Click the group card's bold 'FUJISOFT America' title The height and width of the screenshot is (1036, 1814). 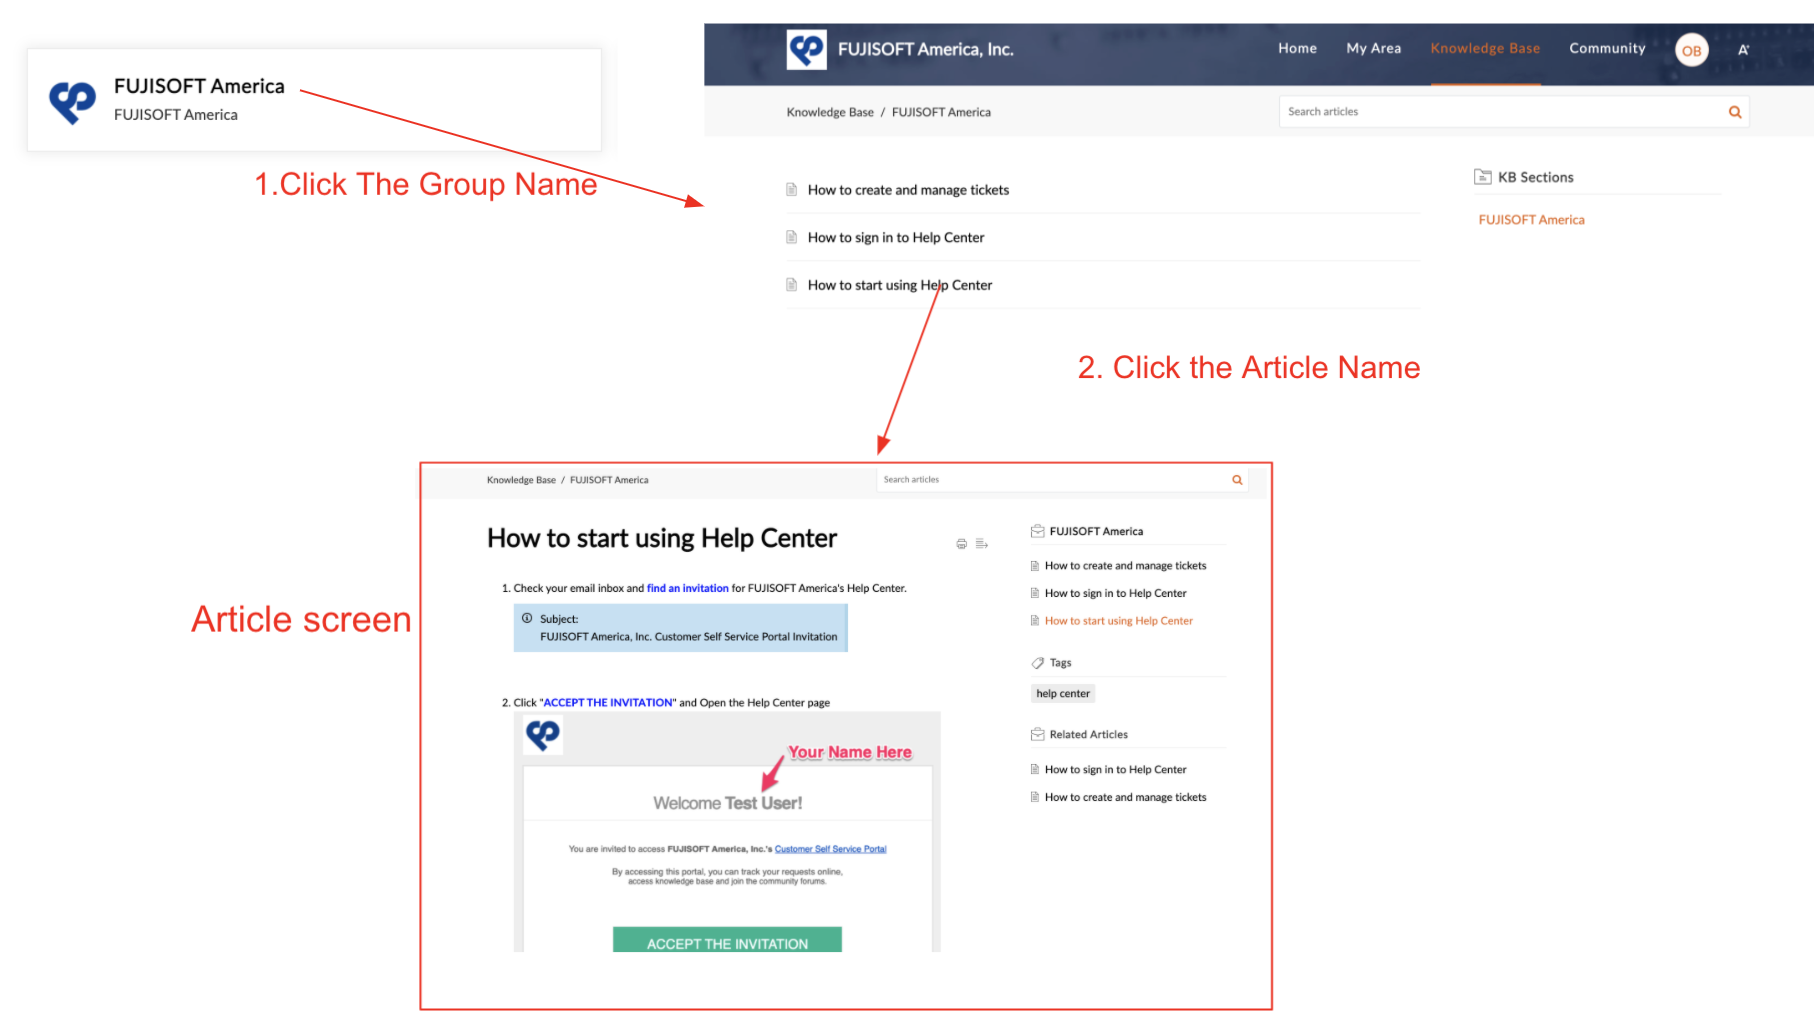point(199,86)
